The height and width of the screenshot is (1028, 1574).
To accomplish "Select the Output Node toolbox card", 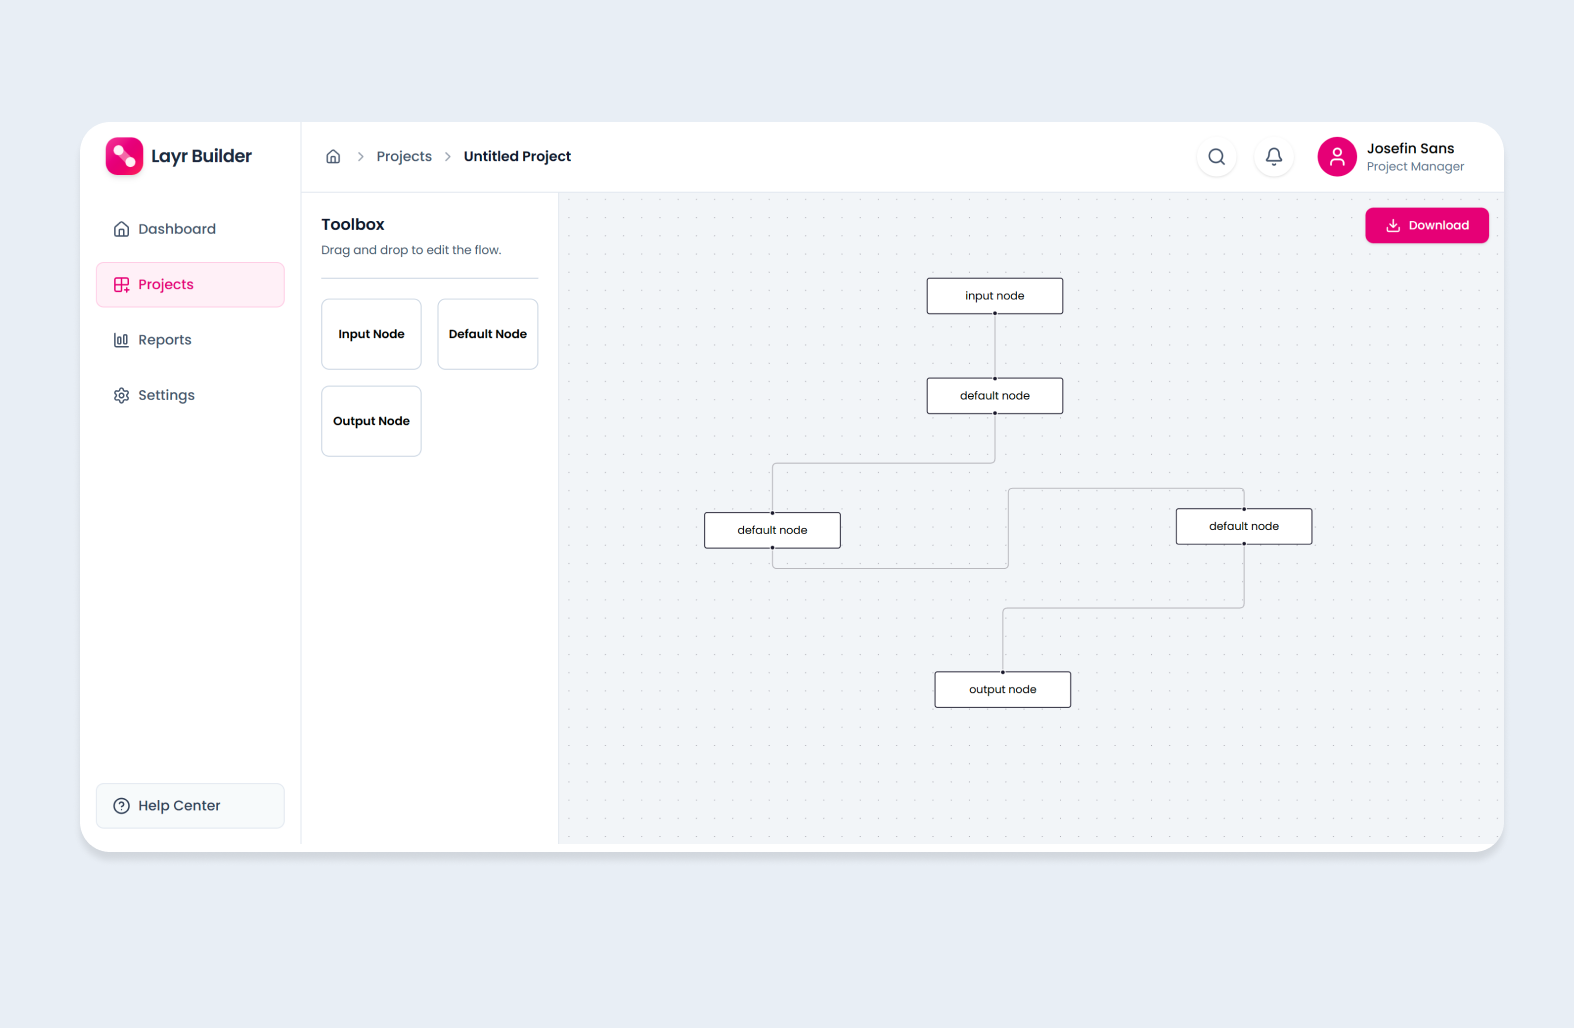I will pyautogui.click(x=371, y=421).
